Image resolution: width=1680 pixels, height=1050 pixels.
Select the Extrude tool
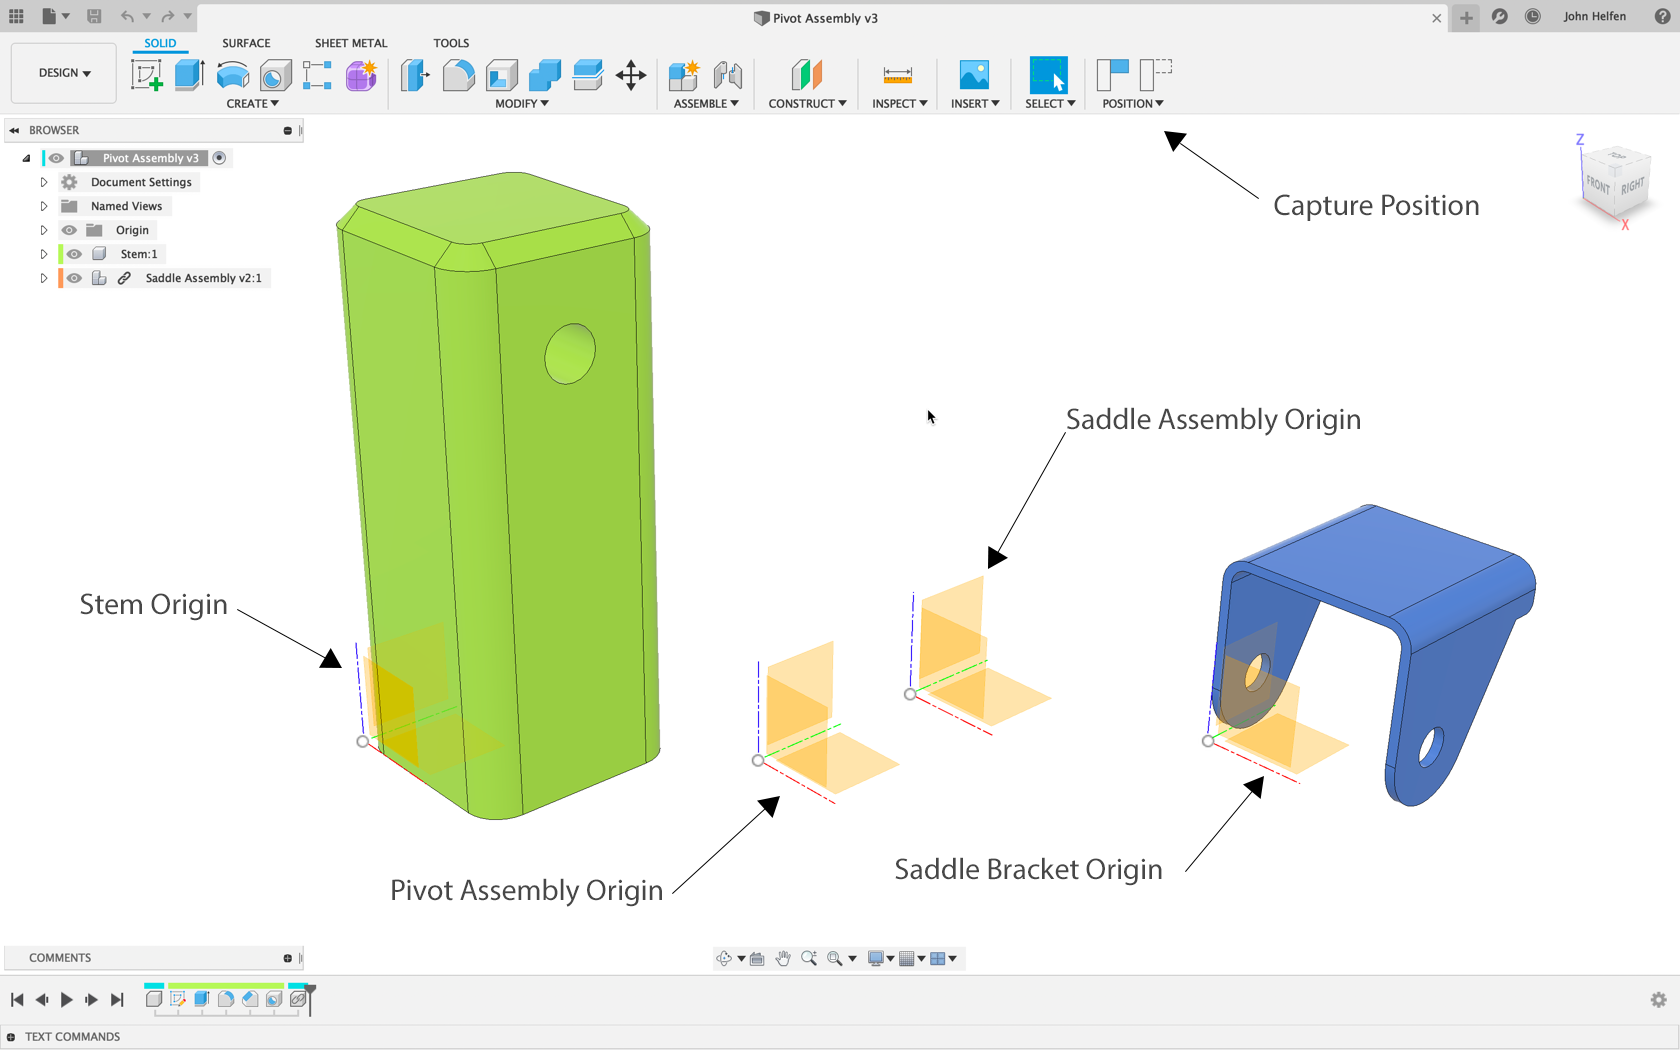coord(190,75)
